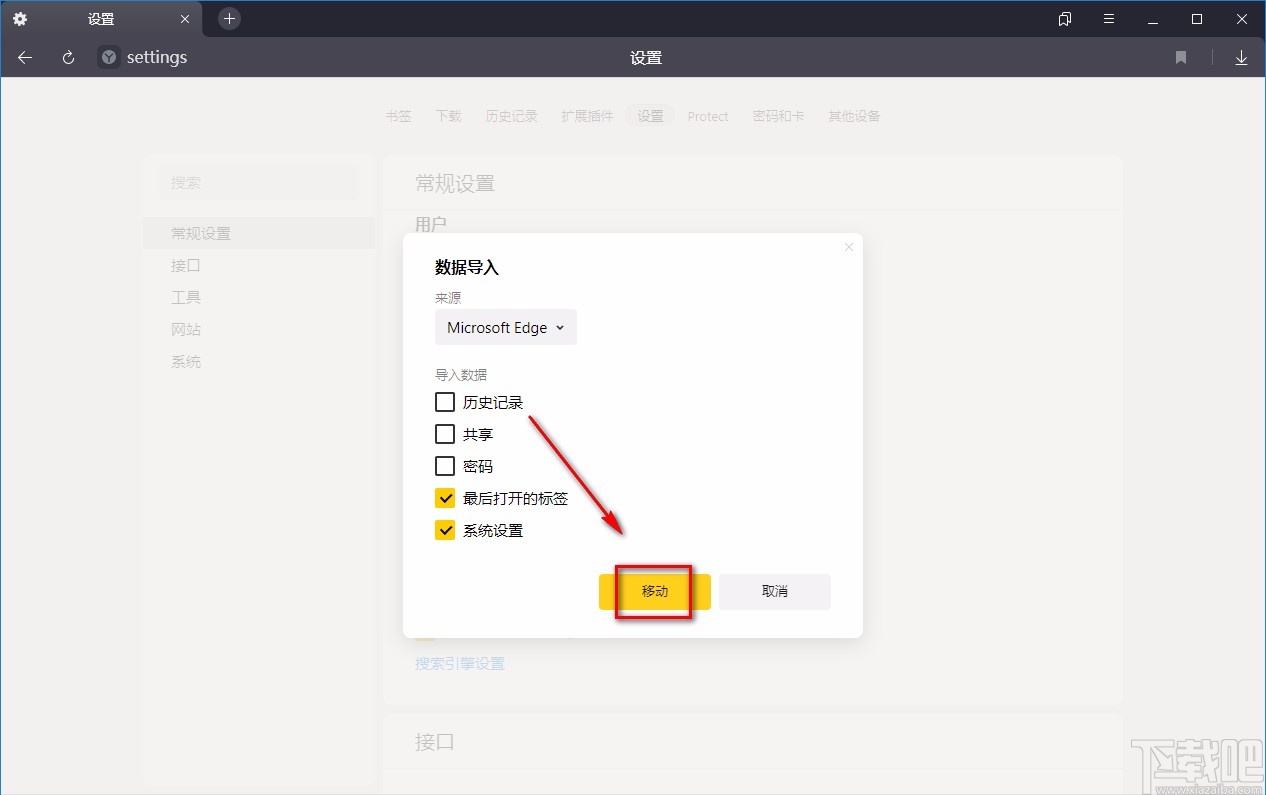Open the tab panels icon near window controls
The width and height of the screenshot is (1266, 795).
coord(1064,18)
